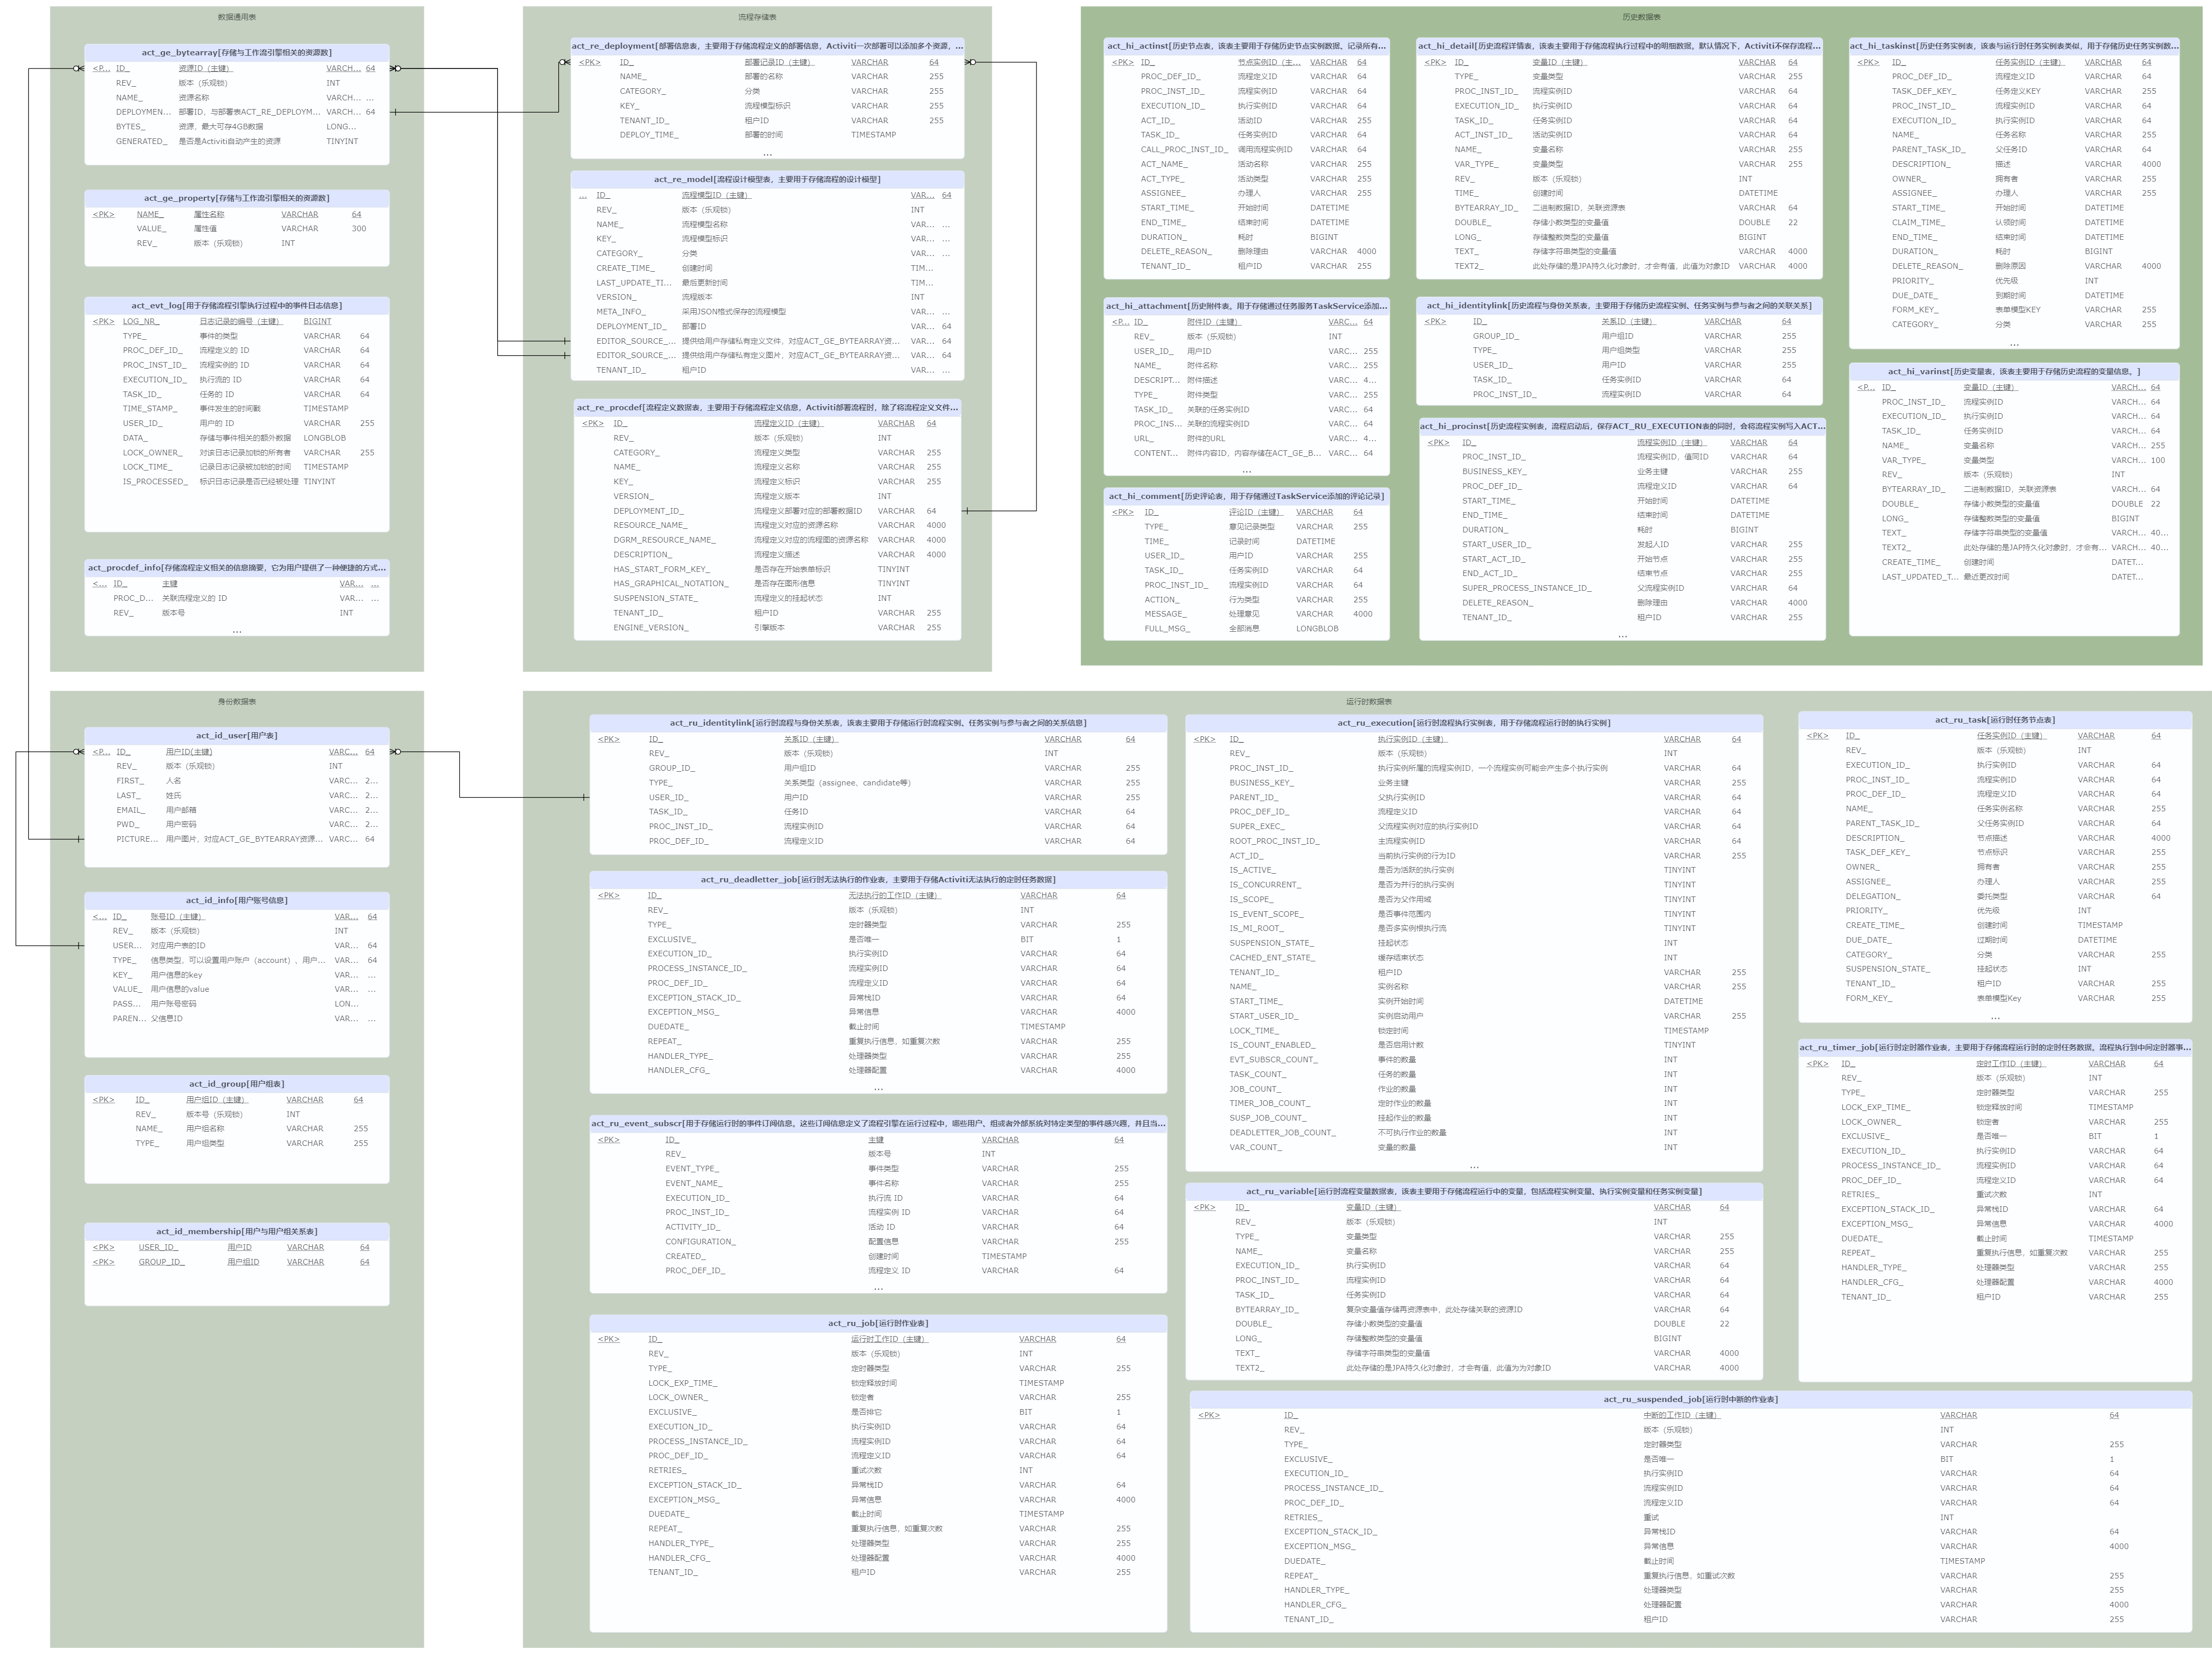Click the PK marker in act_ru_job table

coord(608,1340)
